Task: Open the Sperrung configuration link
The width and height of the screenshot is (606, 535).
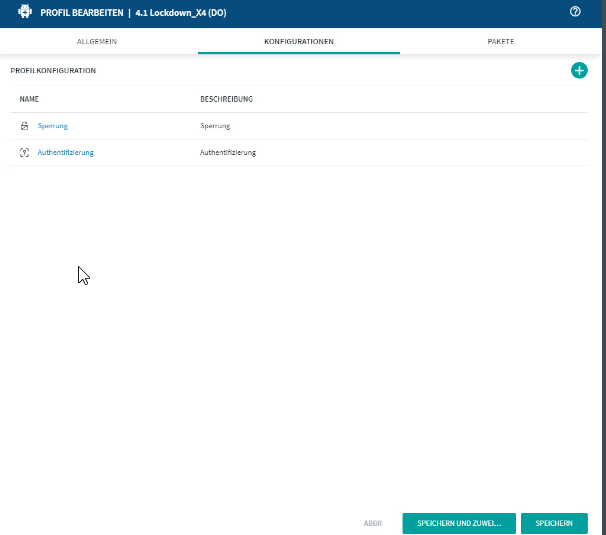Action: [52, 126]
